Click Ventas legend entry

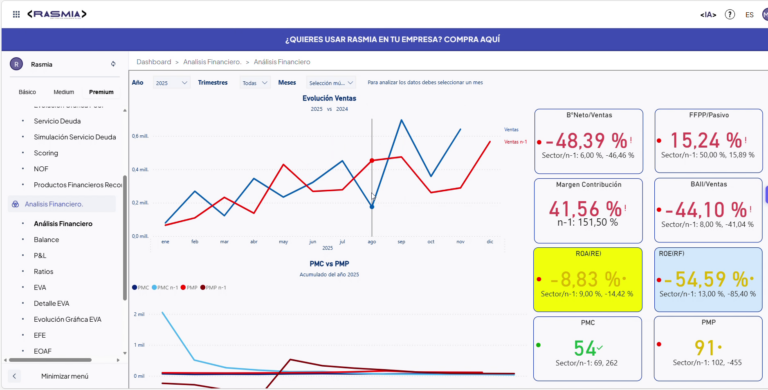(511, 130)
